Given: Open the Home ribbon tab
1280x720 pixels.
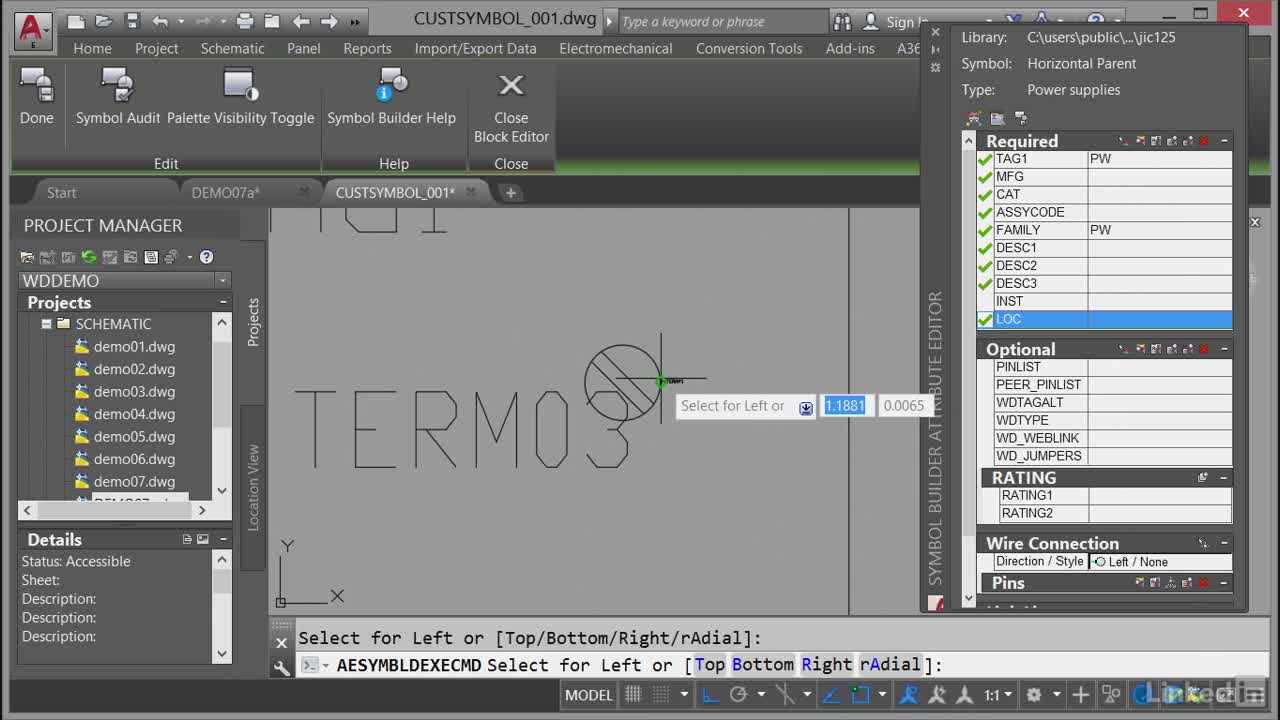Looking at the screenshot, I should 92,48.
